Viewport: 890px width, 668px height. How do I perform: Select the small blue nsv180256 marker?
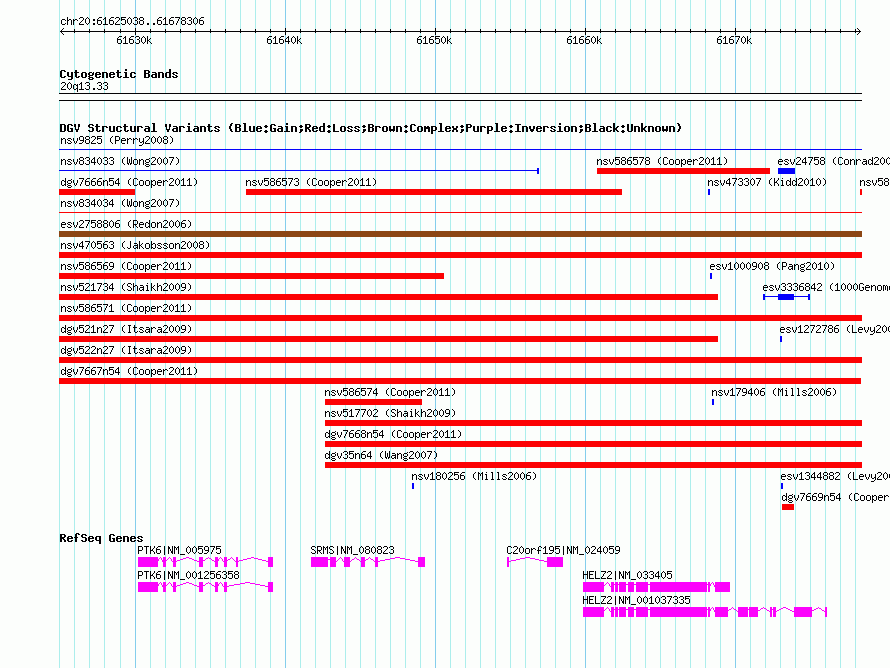tap(413, 486)
